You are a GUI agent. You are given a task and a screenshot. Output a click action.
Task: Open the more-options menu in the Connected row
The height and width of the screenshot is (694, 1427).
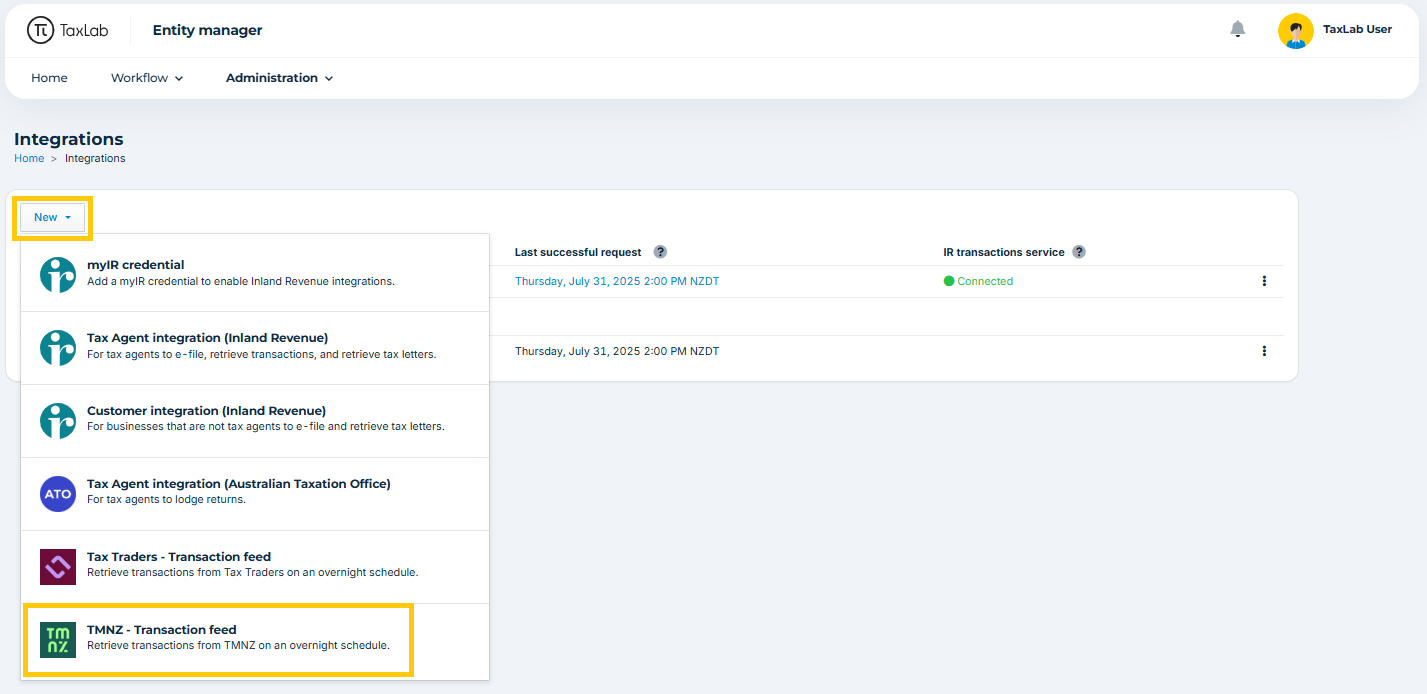tap(1264, 281)
